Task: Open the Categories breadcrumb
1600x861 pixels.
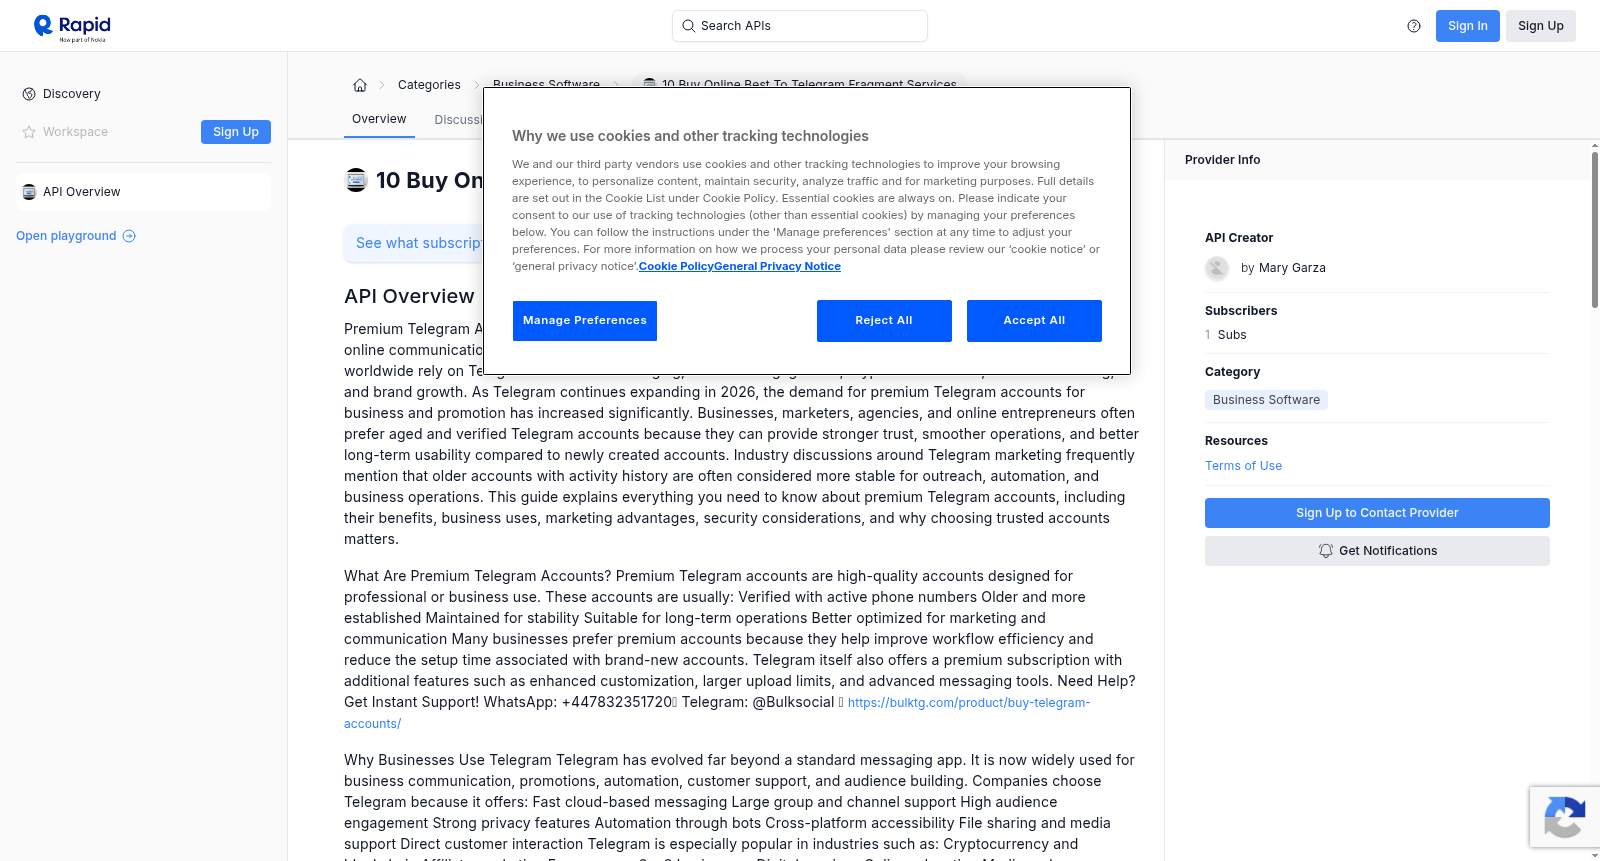Action: point(429,85)
